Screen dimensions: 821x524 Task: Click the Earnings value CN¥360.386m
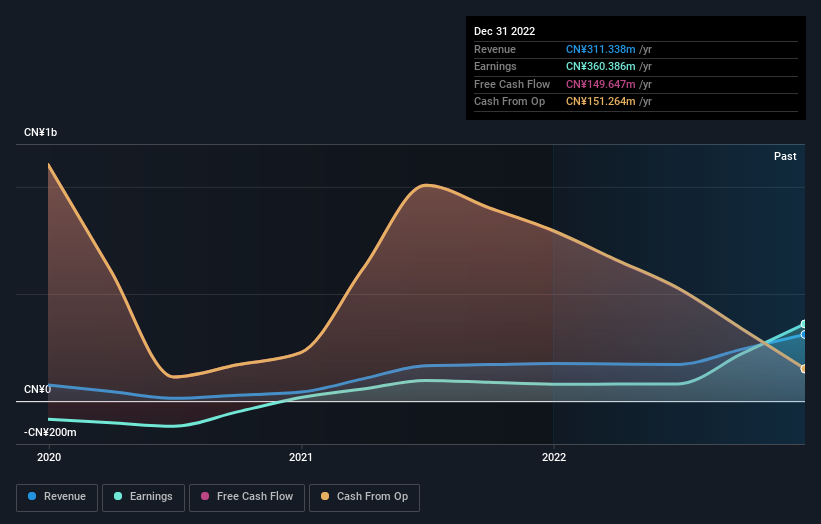coord(601,66)
